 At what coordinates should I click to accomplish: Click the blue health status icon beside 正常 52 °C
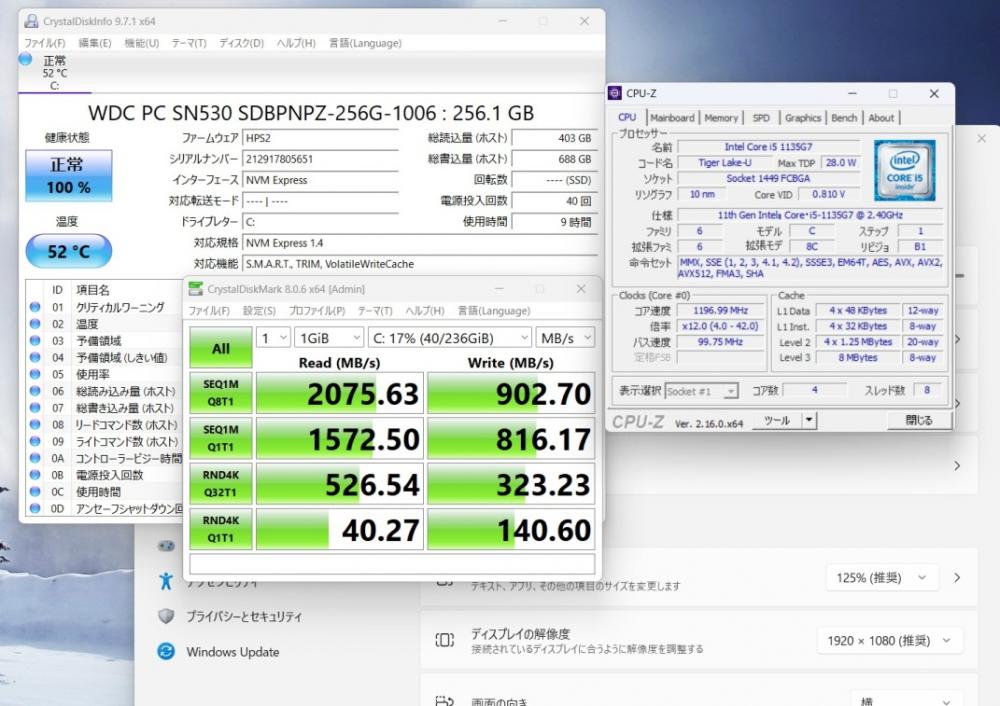click(25, 61)
